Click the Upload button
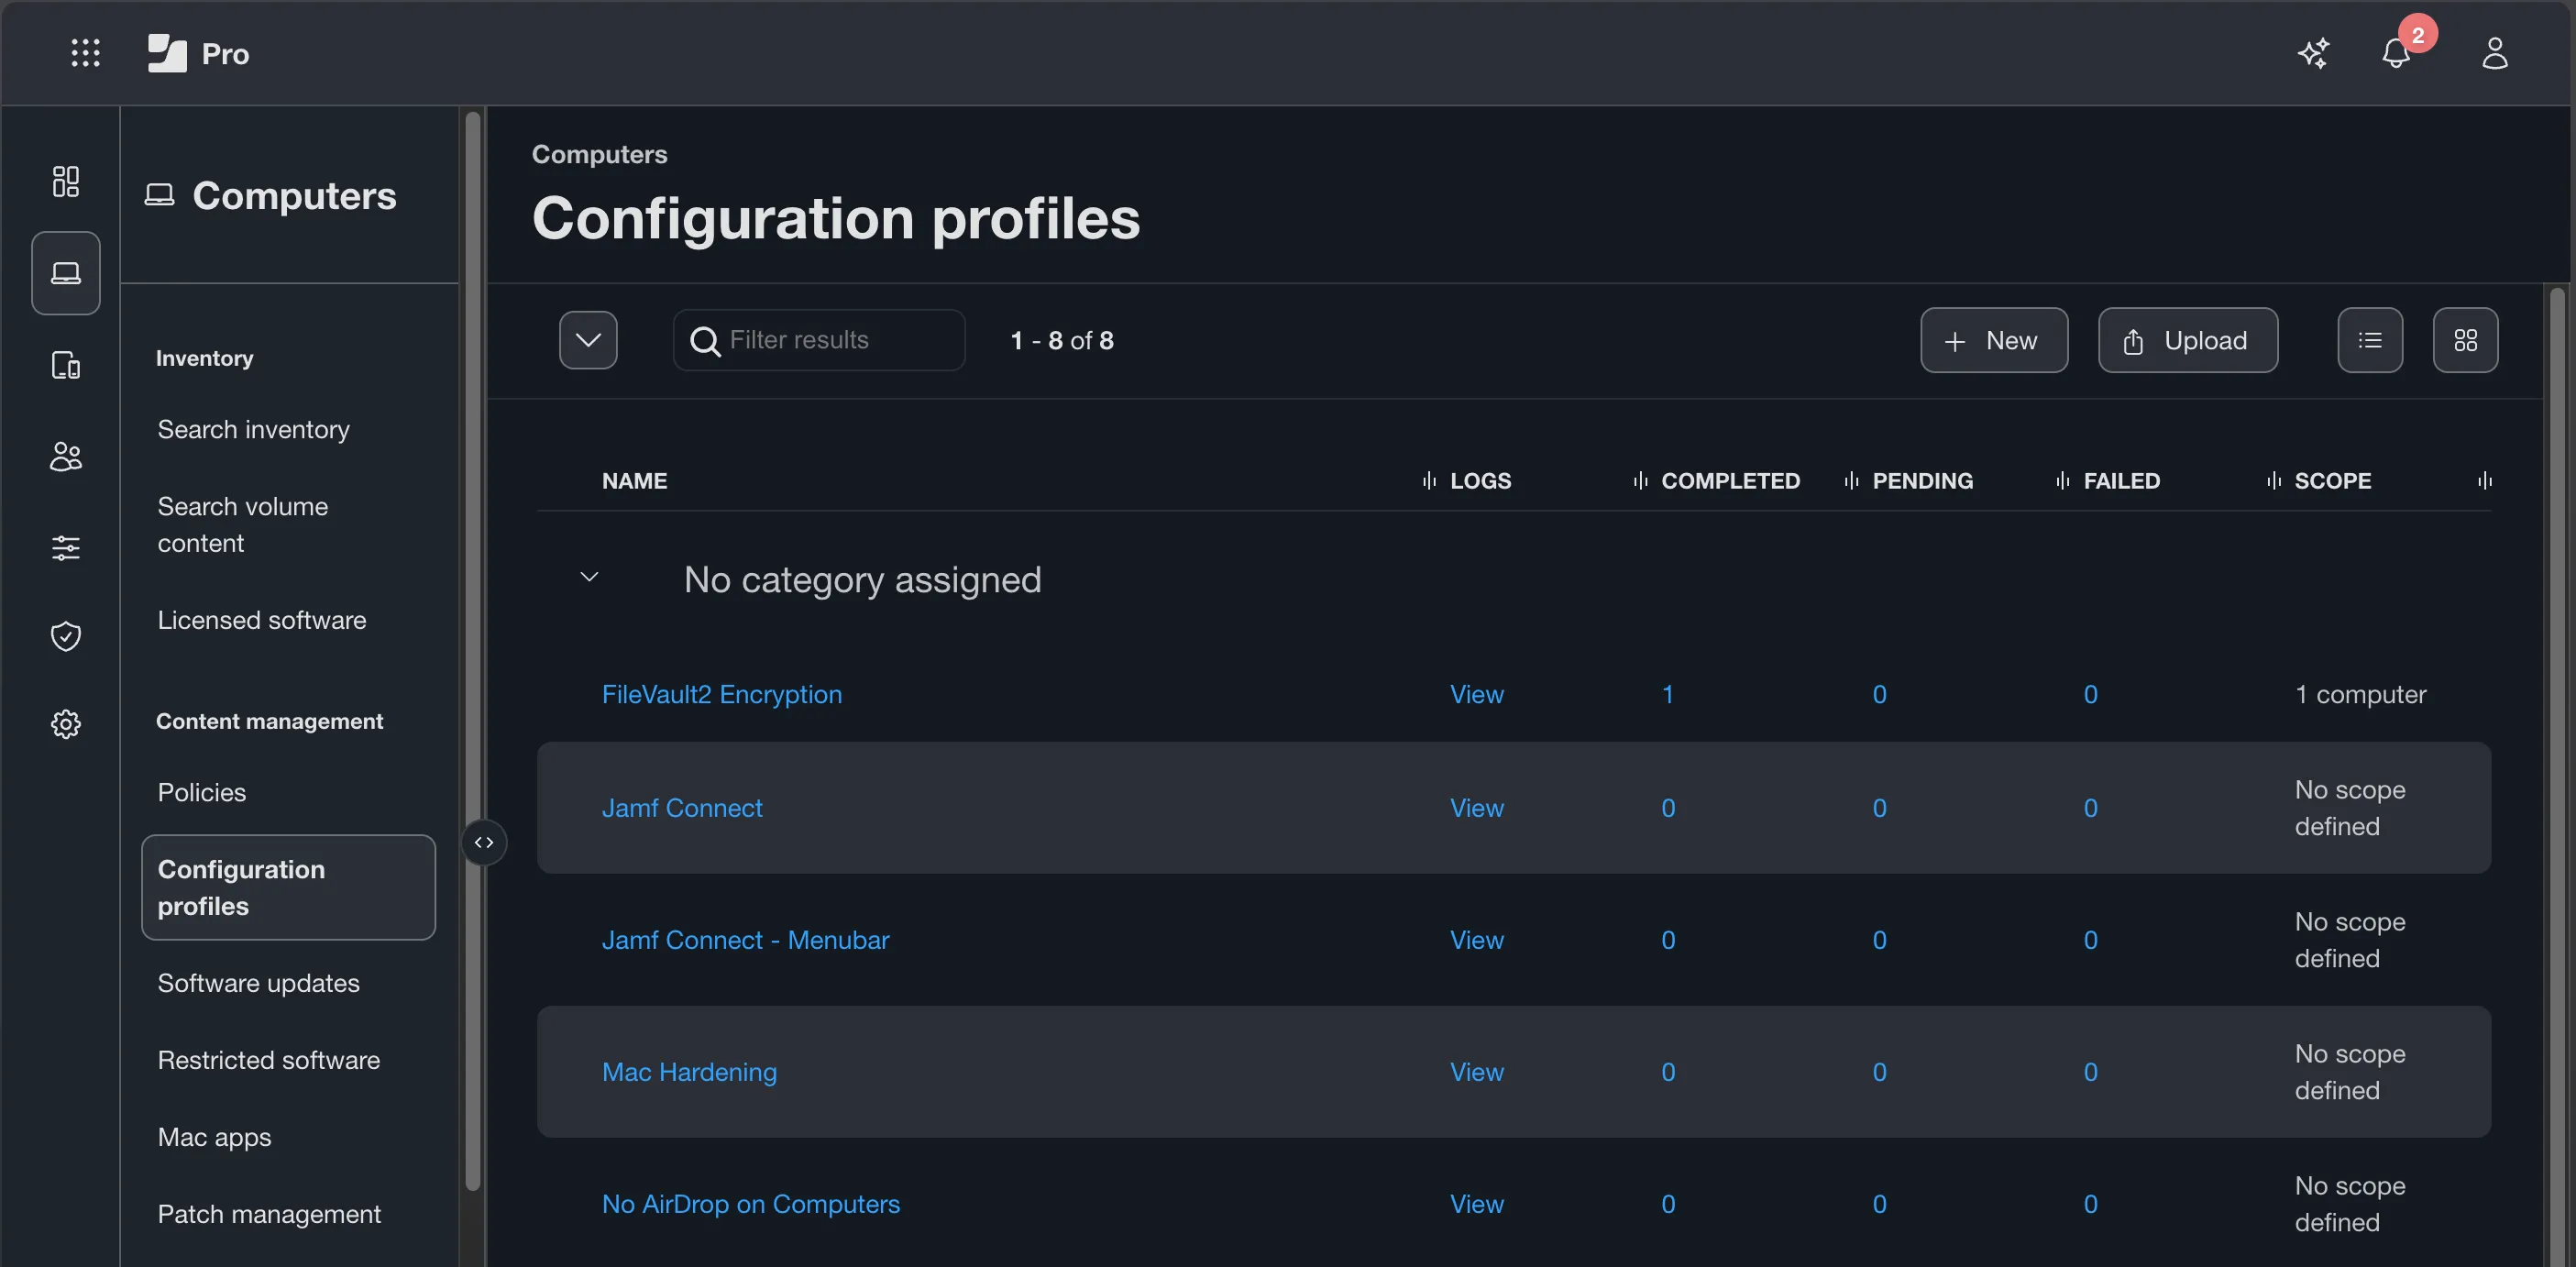Image resolution: width=2576 pixels, height=1267 pixels. click(2187, 340)
